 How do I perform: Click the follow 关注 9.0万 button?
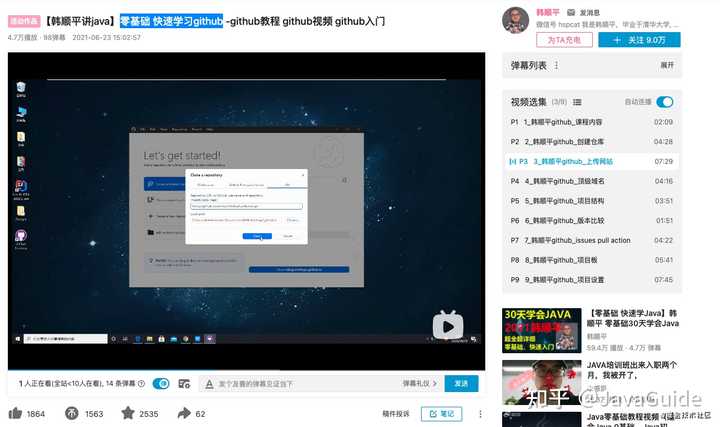coord(639,40)
